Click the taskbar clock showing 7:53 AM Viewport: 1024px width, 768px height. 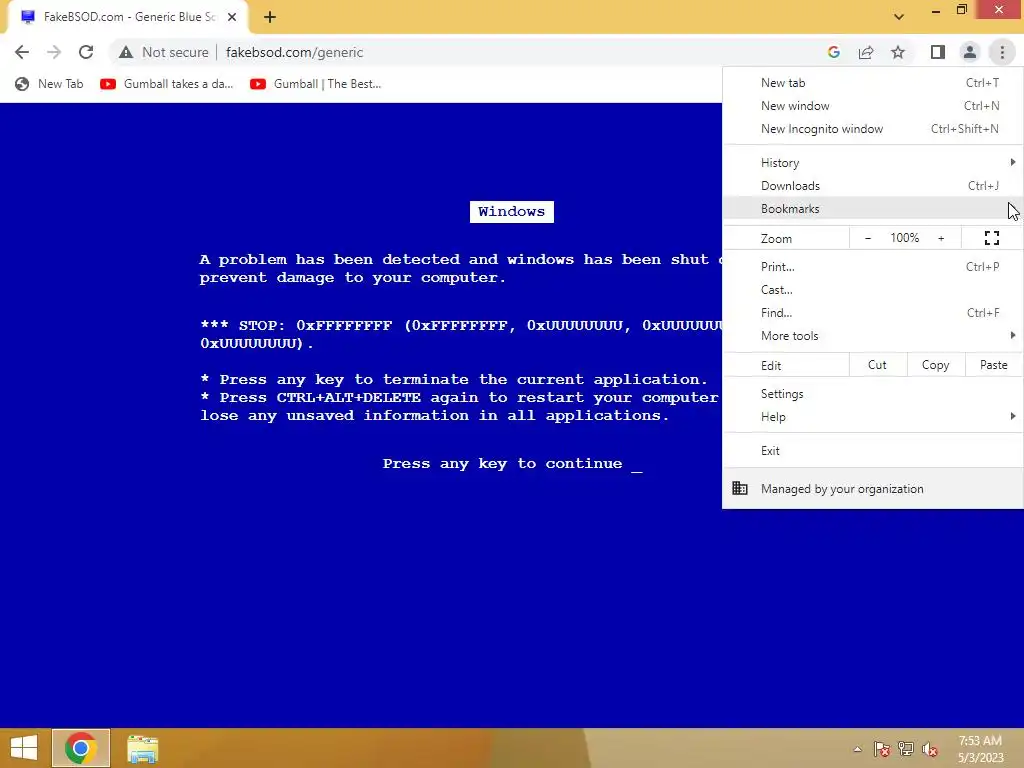point(980,749)
